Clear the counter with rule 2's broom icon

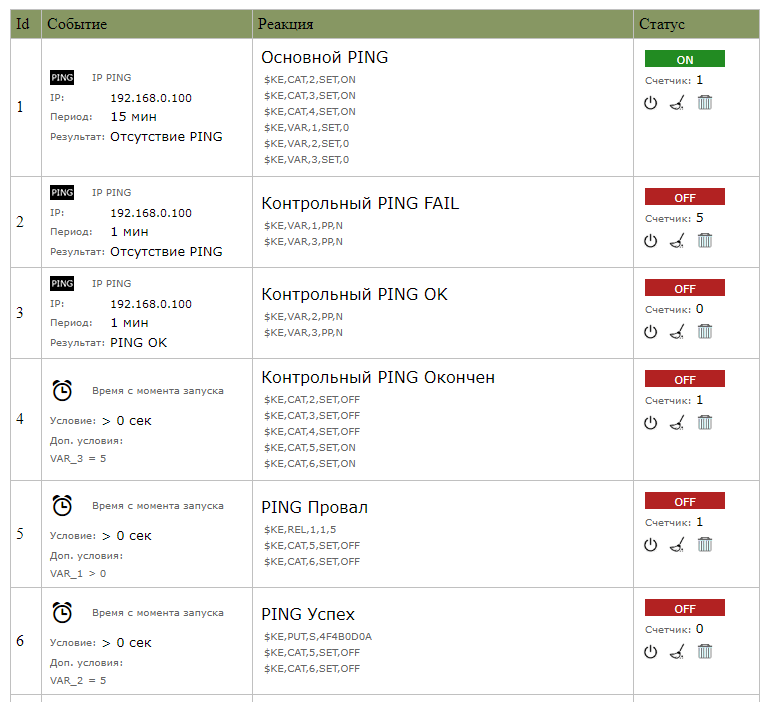(678, 240)
